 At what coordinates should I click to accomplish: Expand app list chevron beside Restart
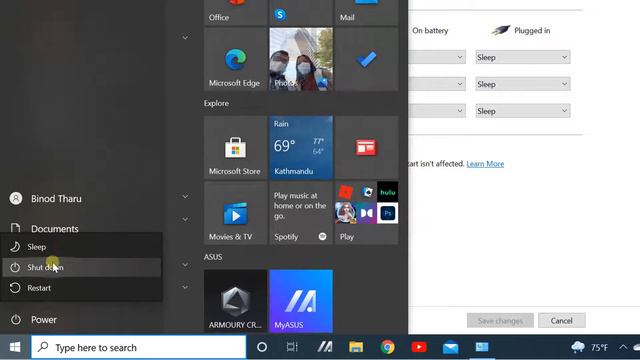pos(185,287)
